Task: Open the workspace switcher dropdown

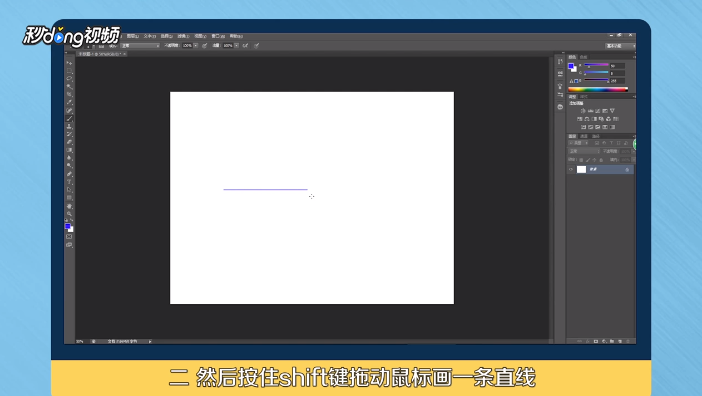Action: 620,46
